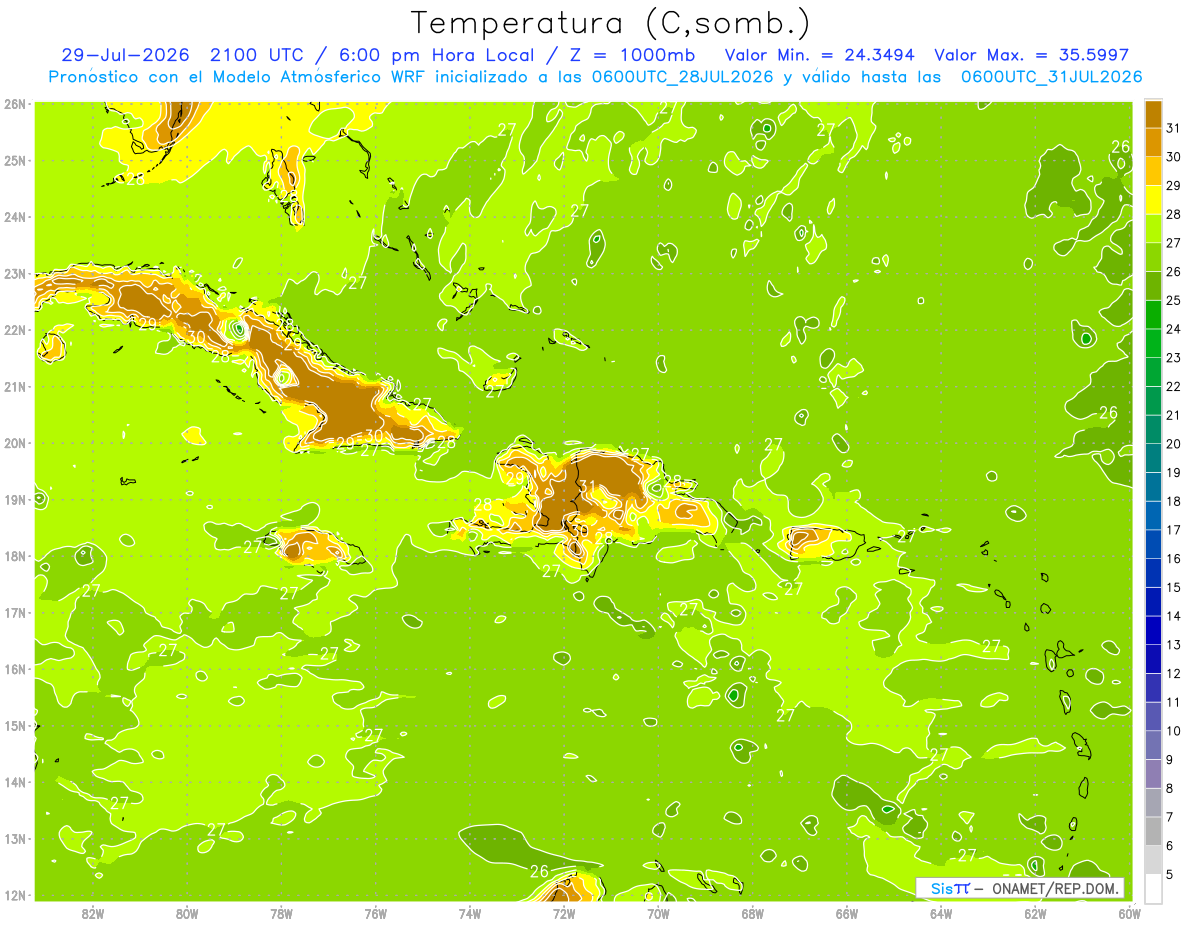Click the 20N latitude axis label

pyautogui.click(x=15, y=443)
